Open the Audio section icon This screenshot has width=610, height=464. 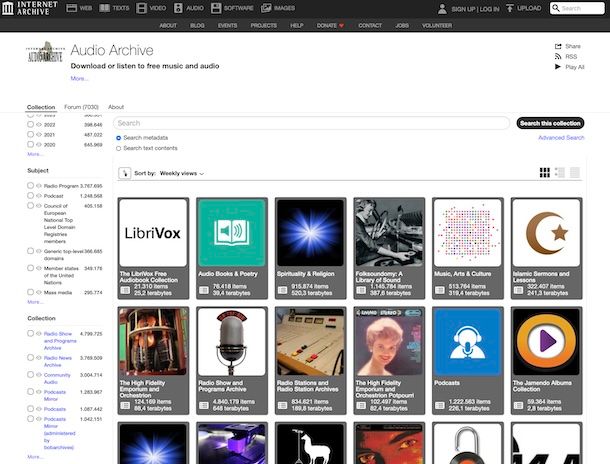point(178,8)
